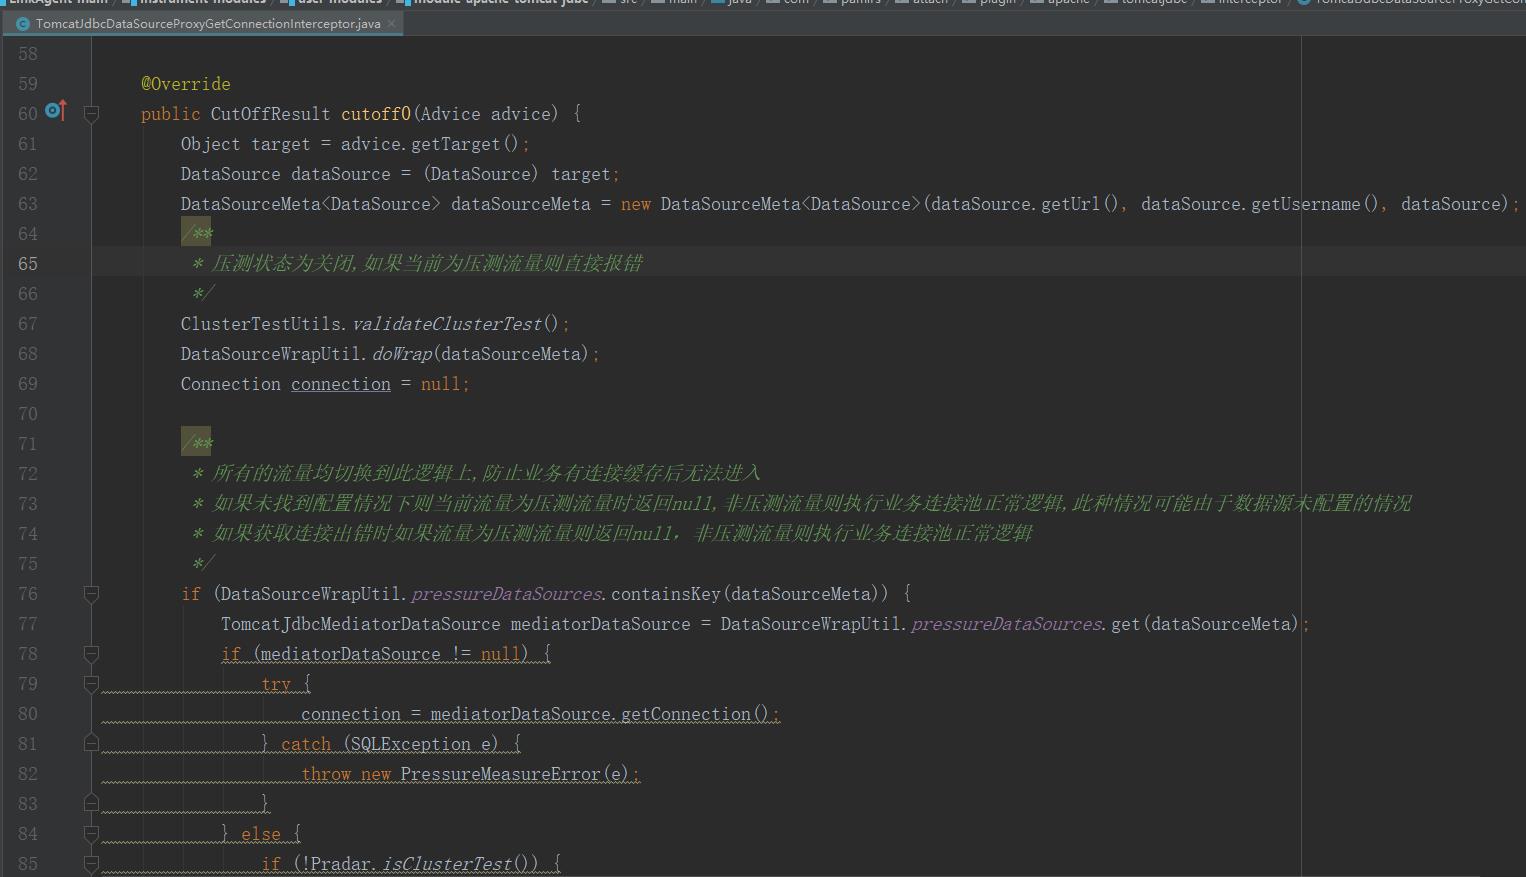Toggle the catch block fold marker on line 81
1526x877 pixels.
coord(91,744)
